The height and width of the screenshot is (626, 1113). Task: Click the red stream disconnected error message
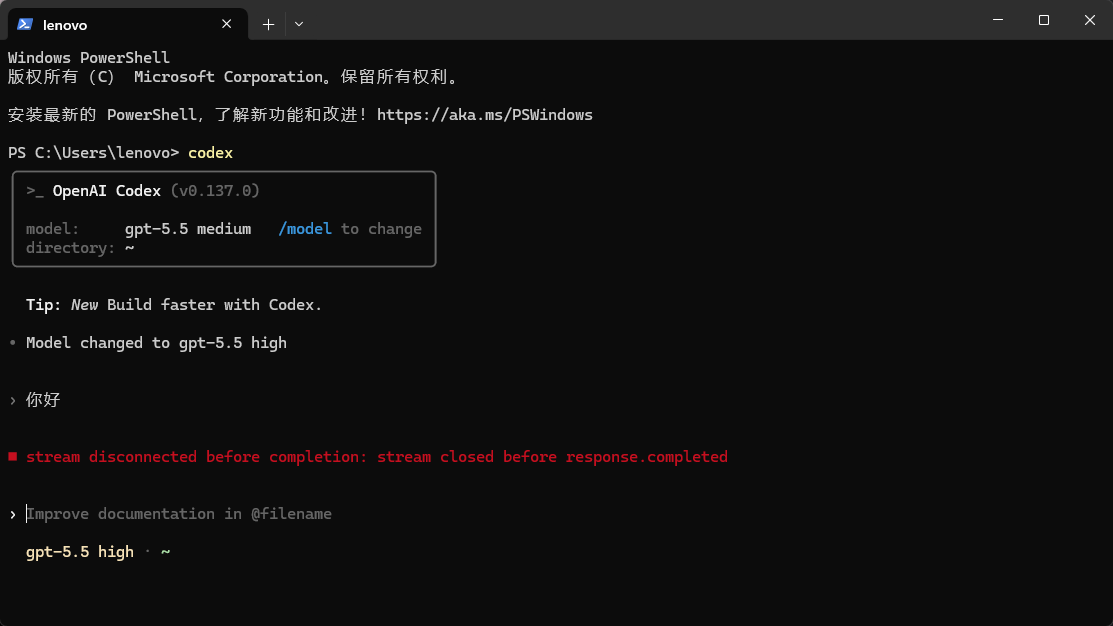pyautogui.click(x=377, y=457)
